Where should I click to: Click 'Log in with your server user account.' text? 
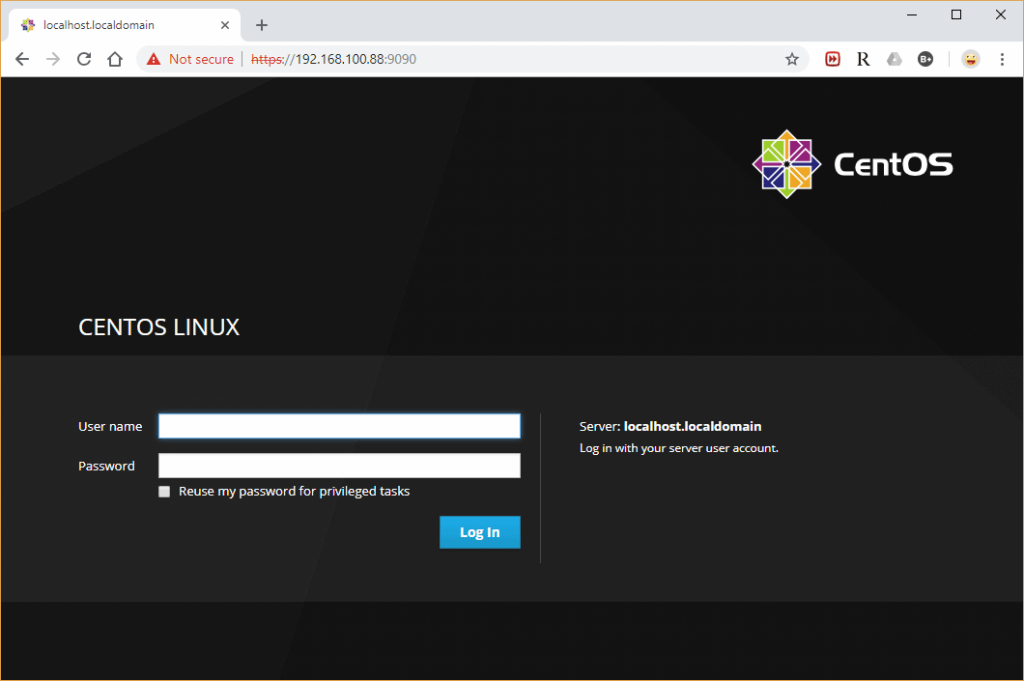click(679, 449)
